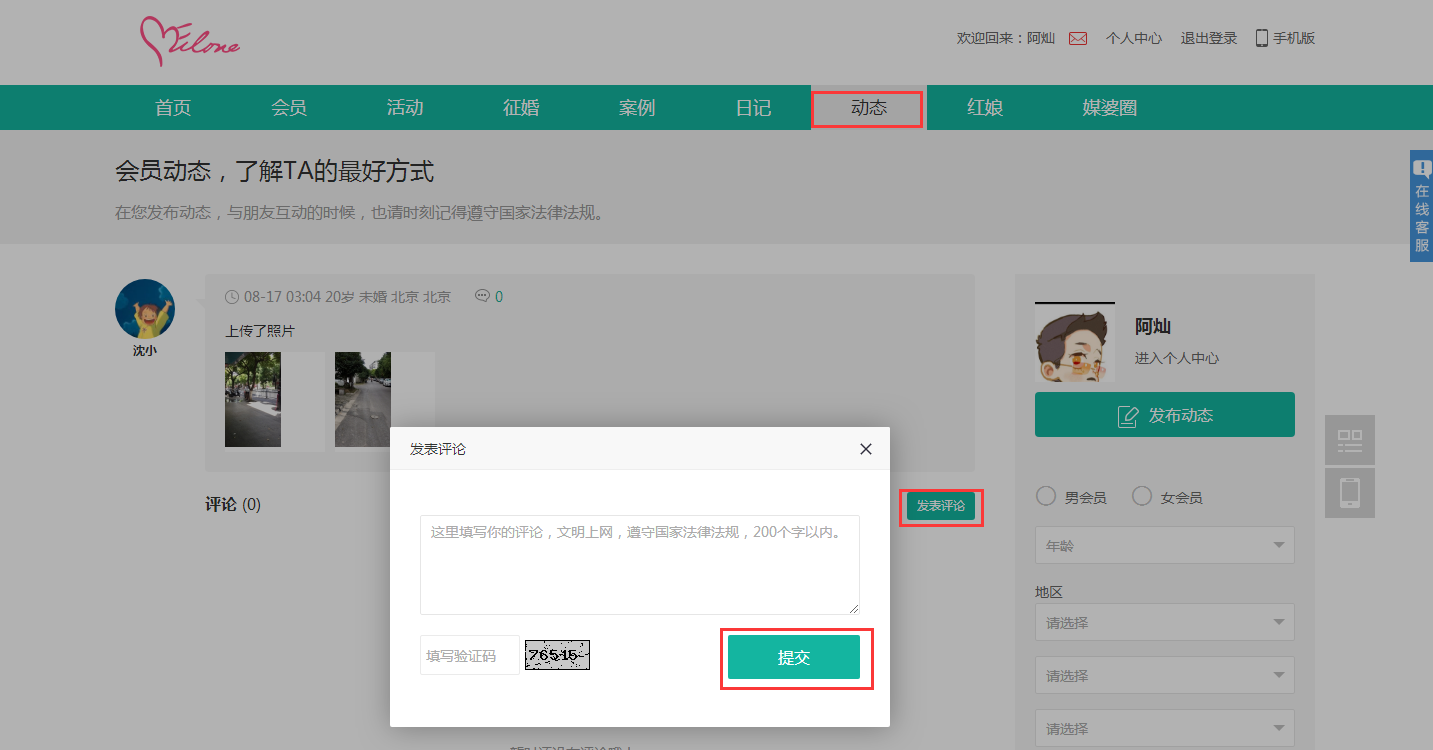
Task: Expand the 年龄 dropdown
Action: point(1165,545)
